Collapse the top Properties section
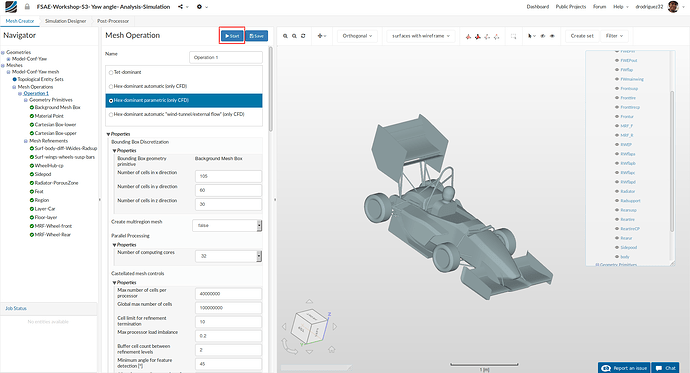Image resolution: width=690 pixels, height=373 pixels. (108, 134)
